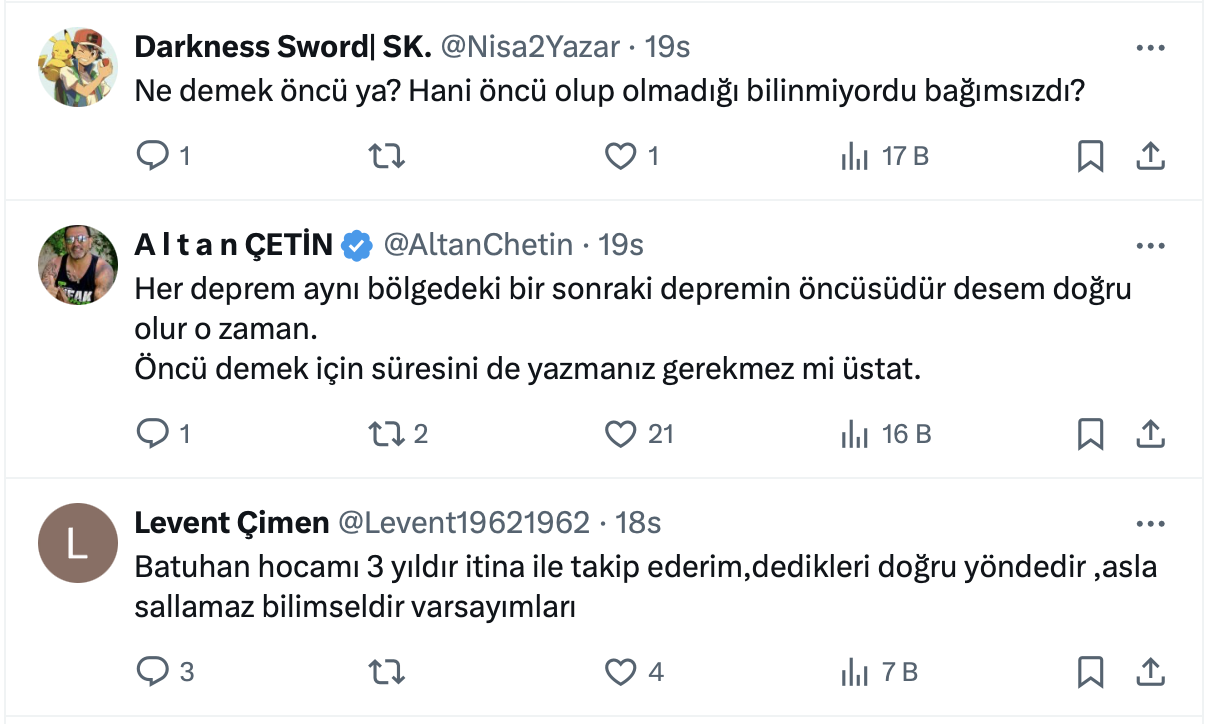Click Levent Çimen's display name
Image resolution: width=1214 pixels, height=724 pixels.
coord(232,522)
